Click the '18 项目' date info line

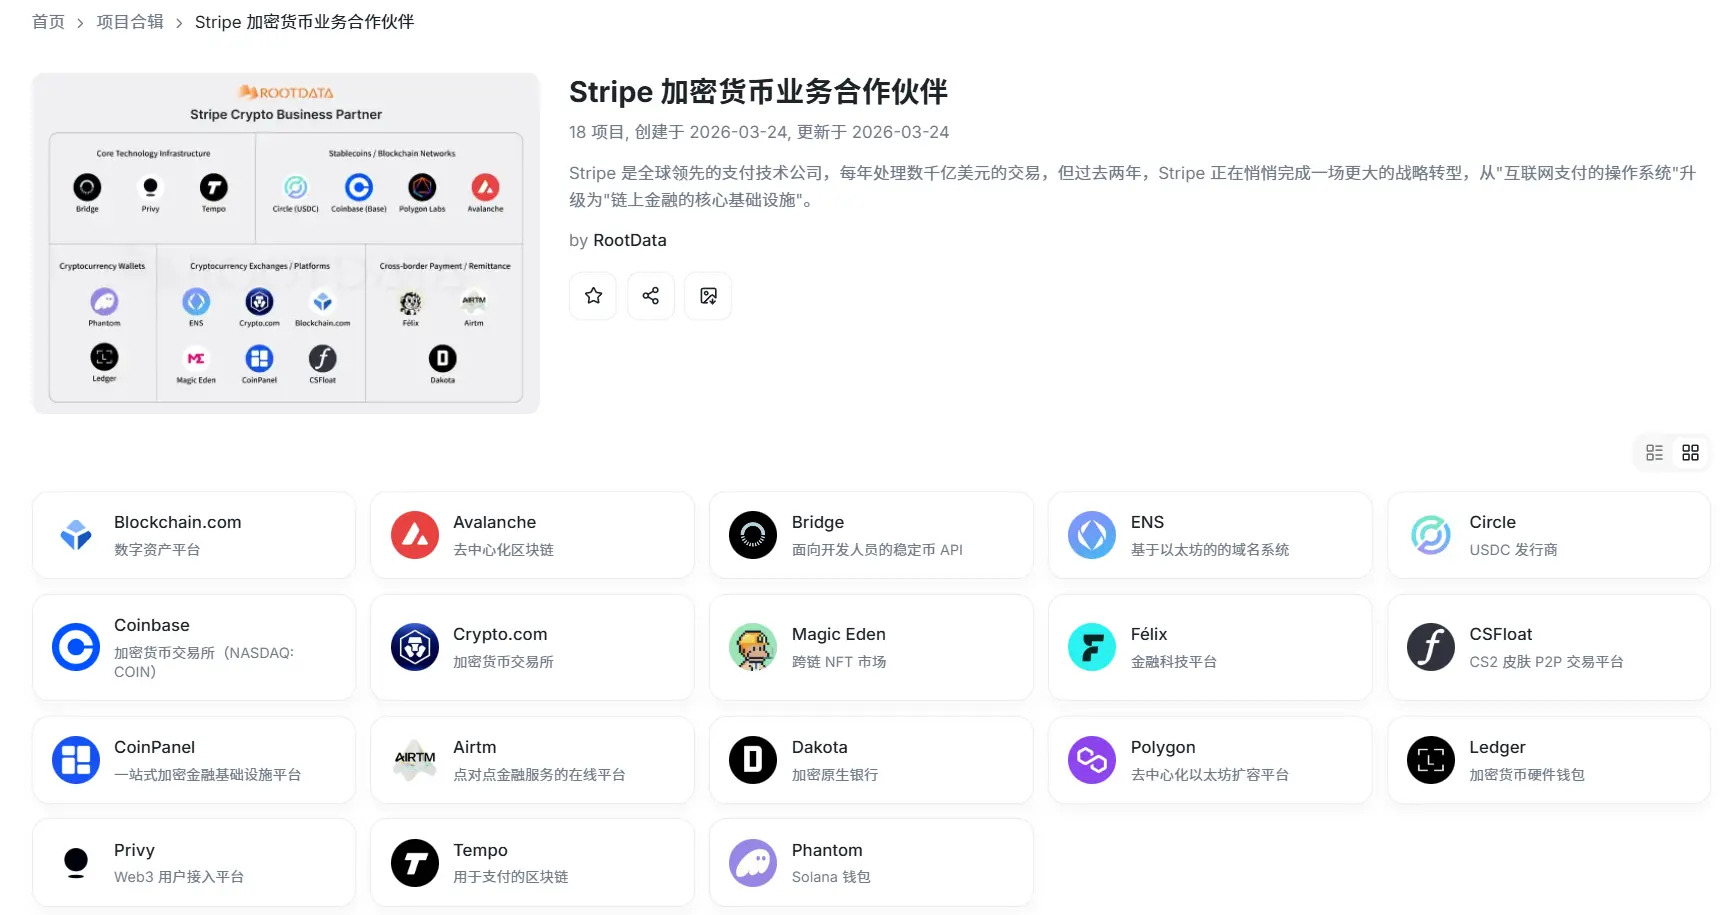tap(759, 132)
